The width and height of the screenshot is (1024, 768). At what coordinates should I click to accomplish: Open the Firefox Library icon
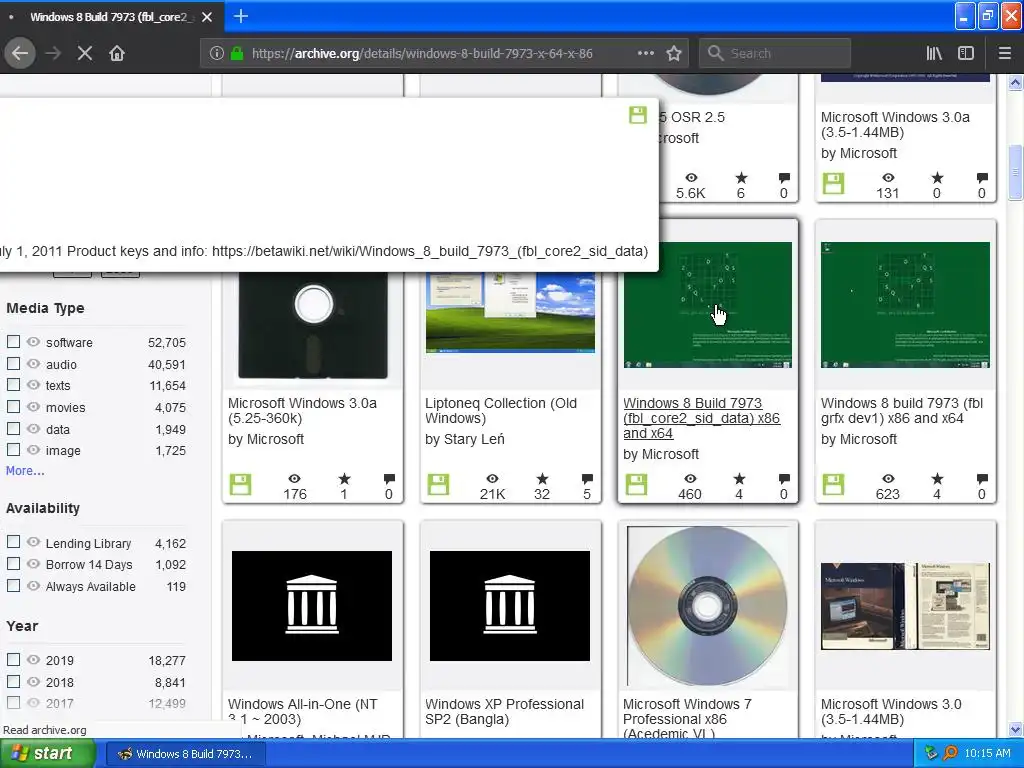tap(934, 54)
